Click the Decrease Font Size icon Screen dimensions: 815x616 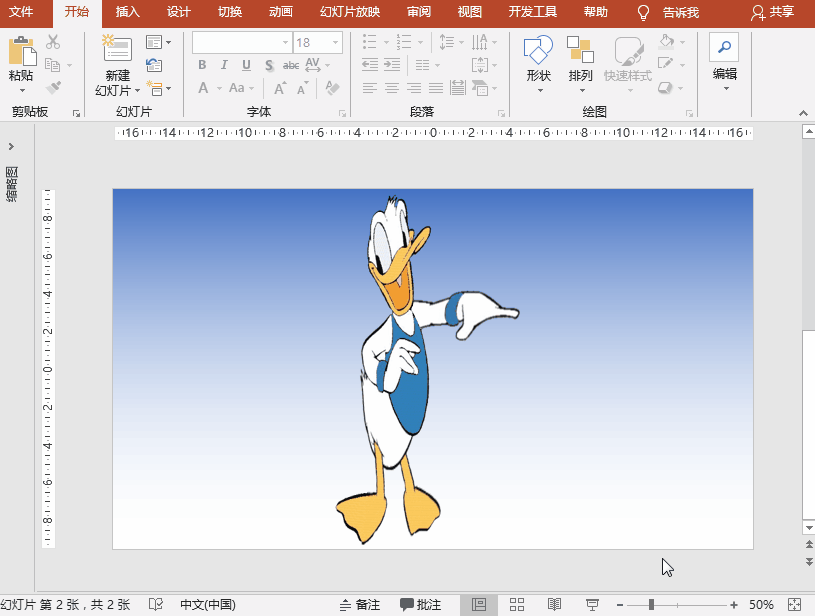pyautogui.click(x=303, y=88)
